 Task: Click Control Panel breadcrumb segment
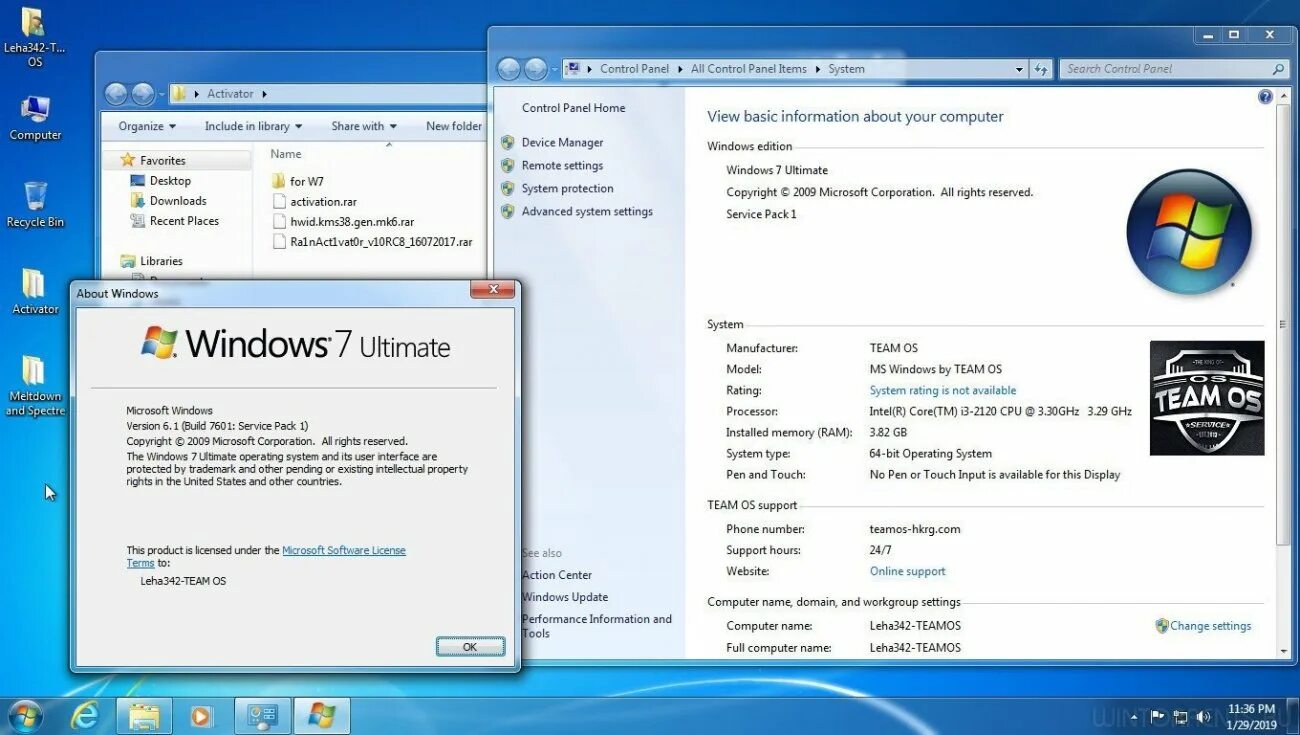coord(635,69)
